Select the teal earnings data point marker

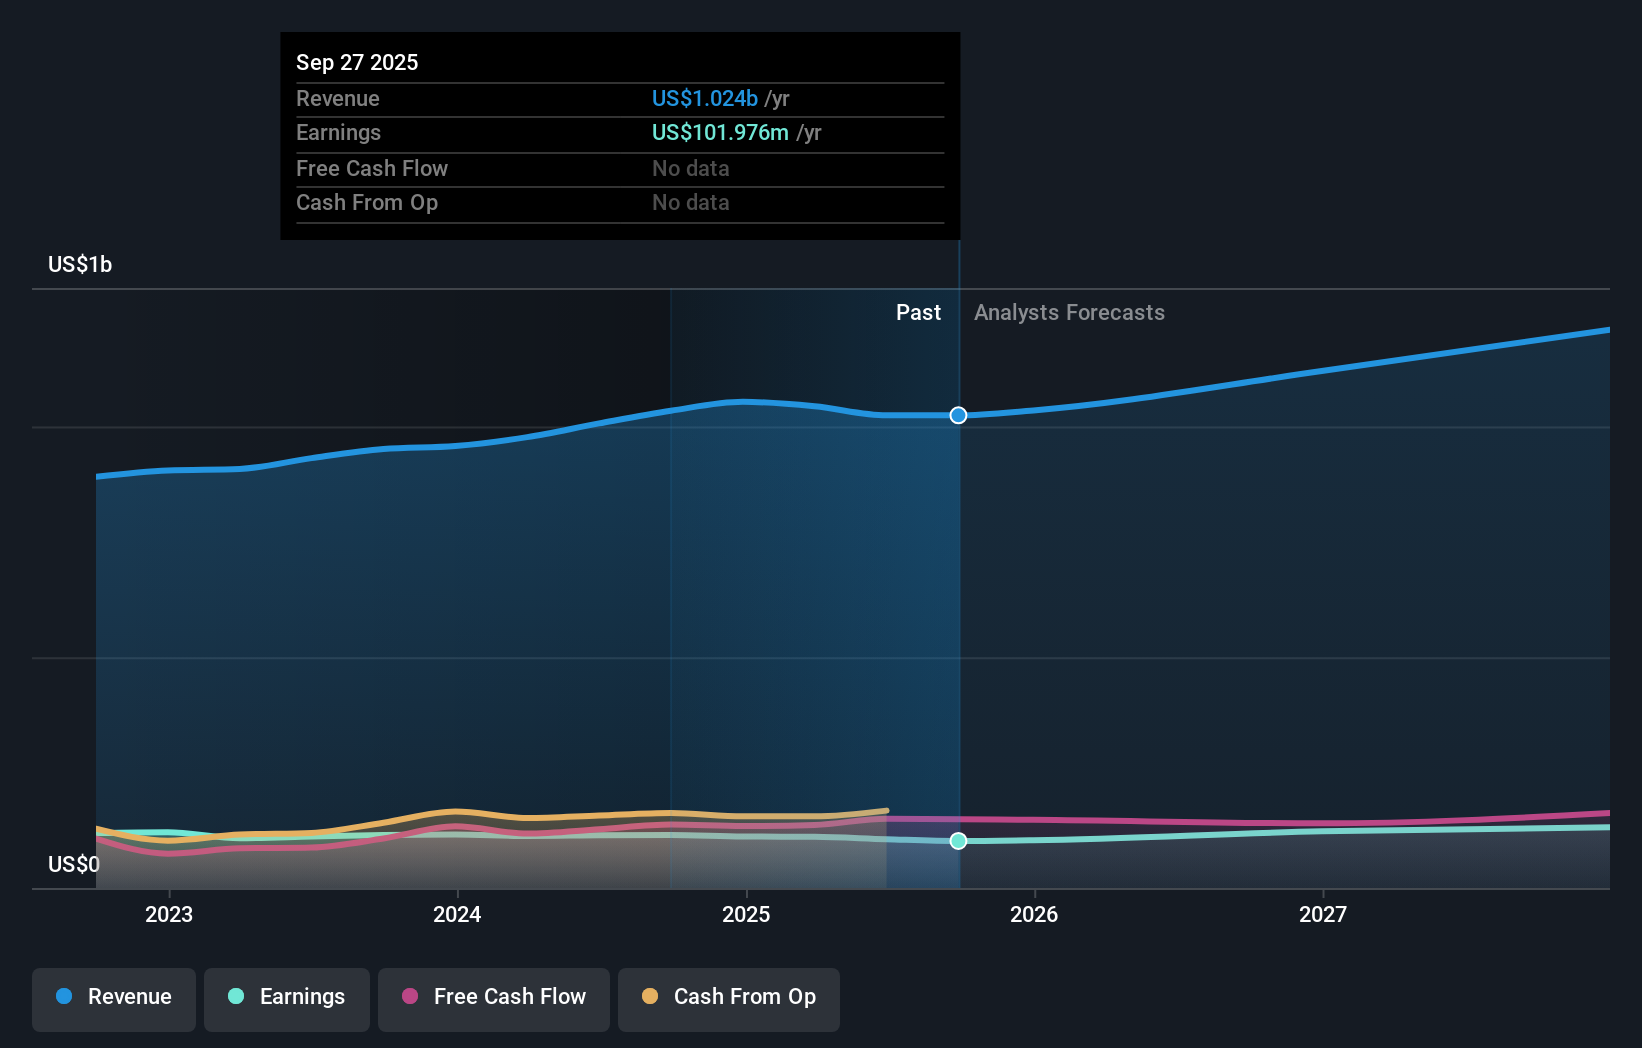(x=957, y=841)
